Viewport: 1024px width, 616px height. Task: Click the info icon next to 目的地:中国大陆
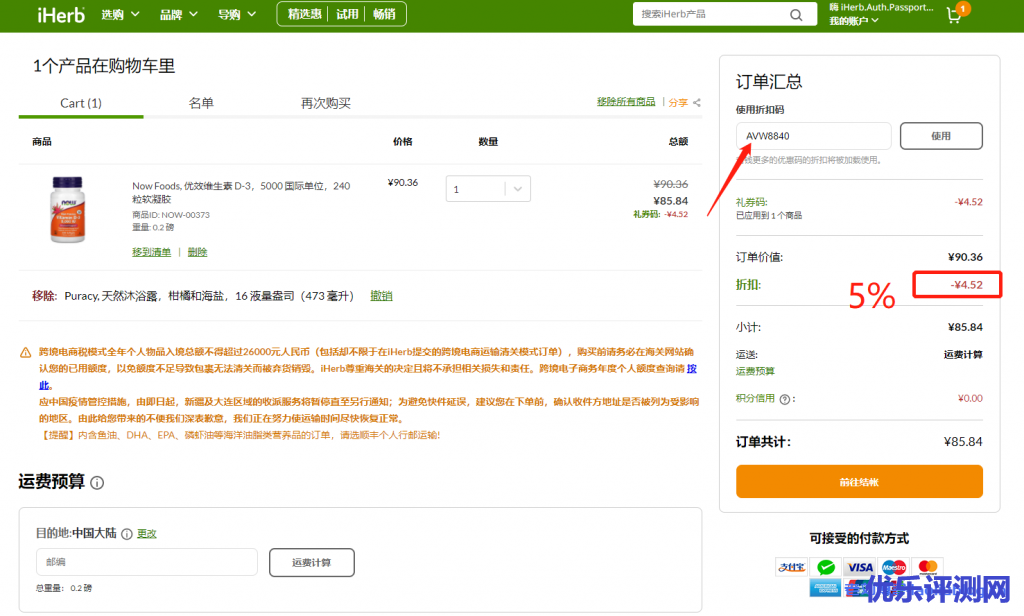coord(127,534)
